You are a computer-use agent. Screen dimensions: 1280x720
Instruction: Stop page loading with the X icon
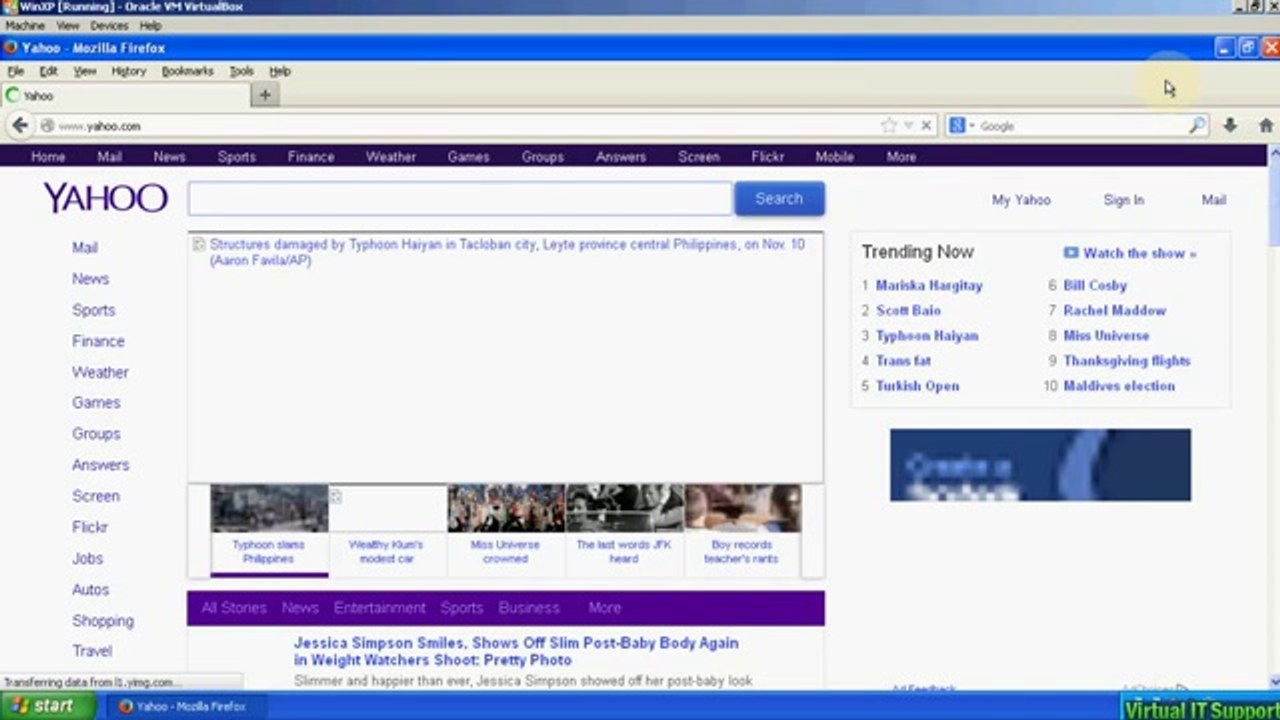tap(926, 126)
